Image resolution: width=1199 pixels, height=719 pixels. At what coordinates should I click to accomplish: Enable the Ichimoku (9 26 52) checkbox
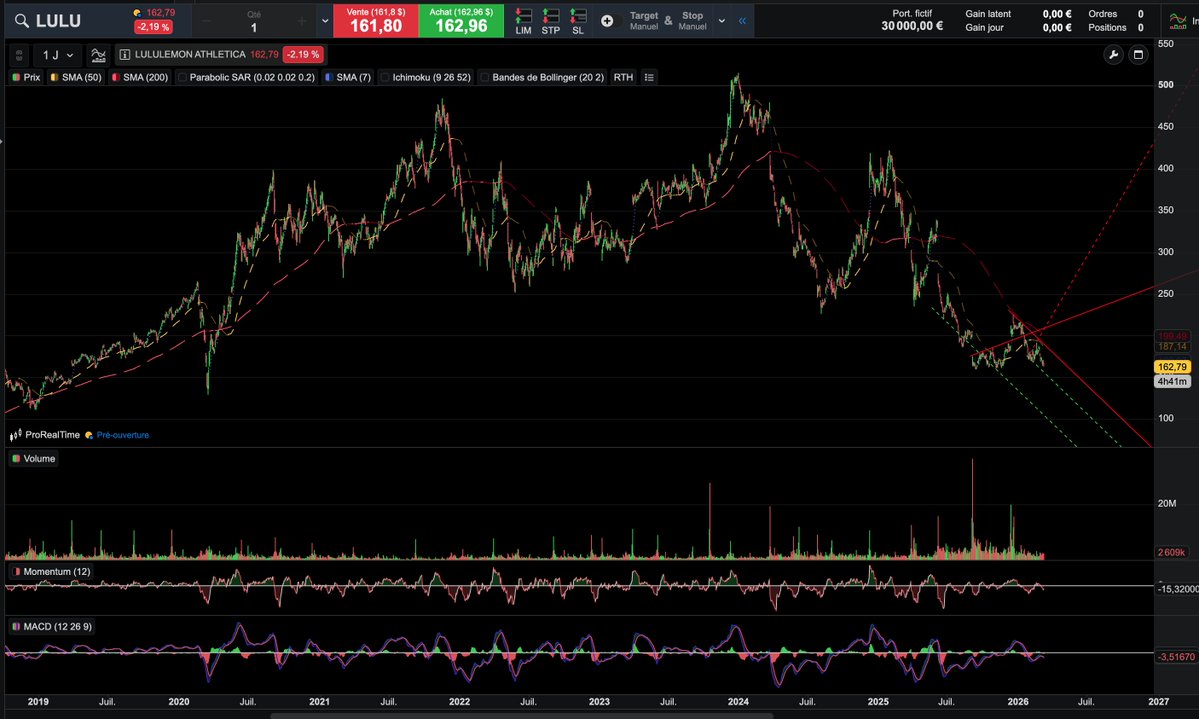pyautogui.click(x=385, y=77)
